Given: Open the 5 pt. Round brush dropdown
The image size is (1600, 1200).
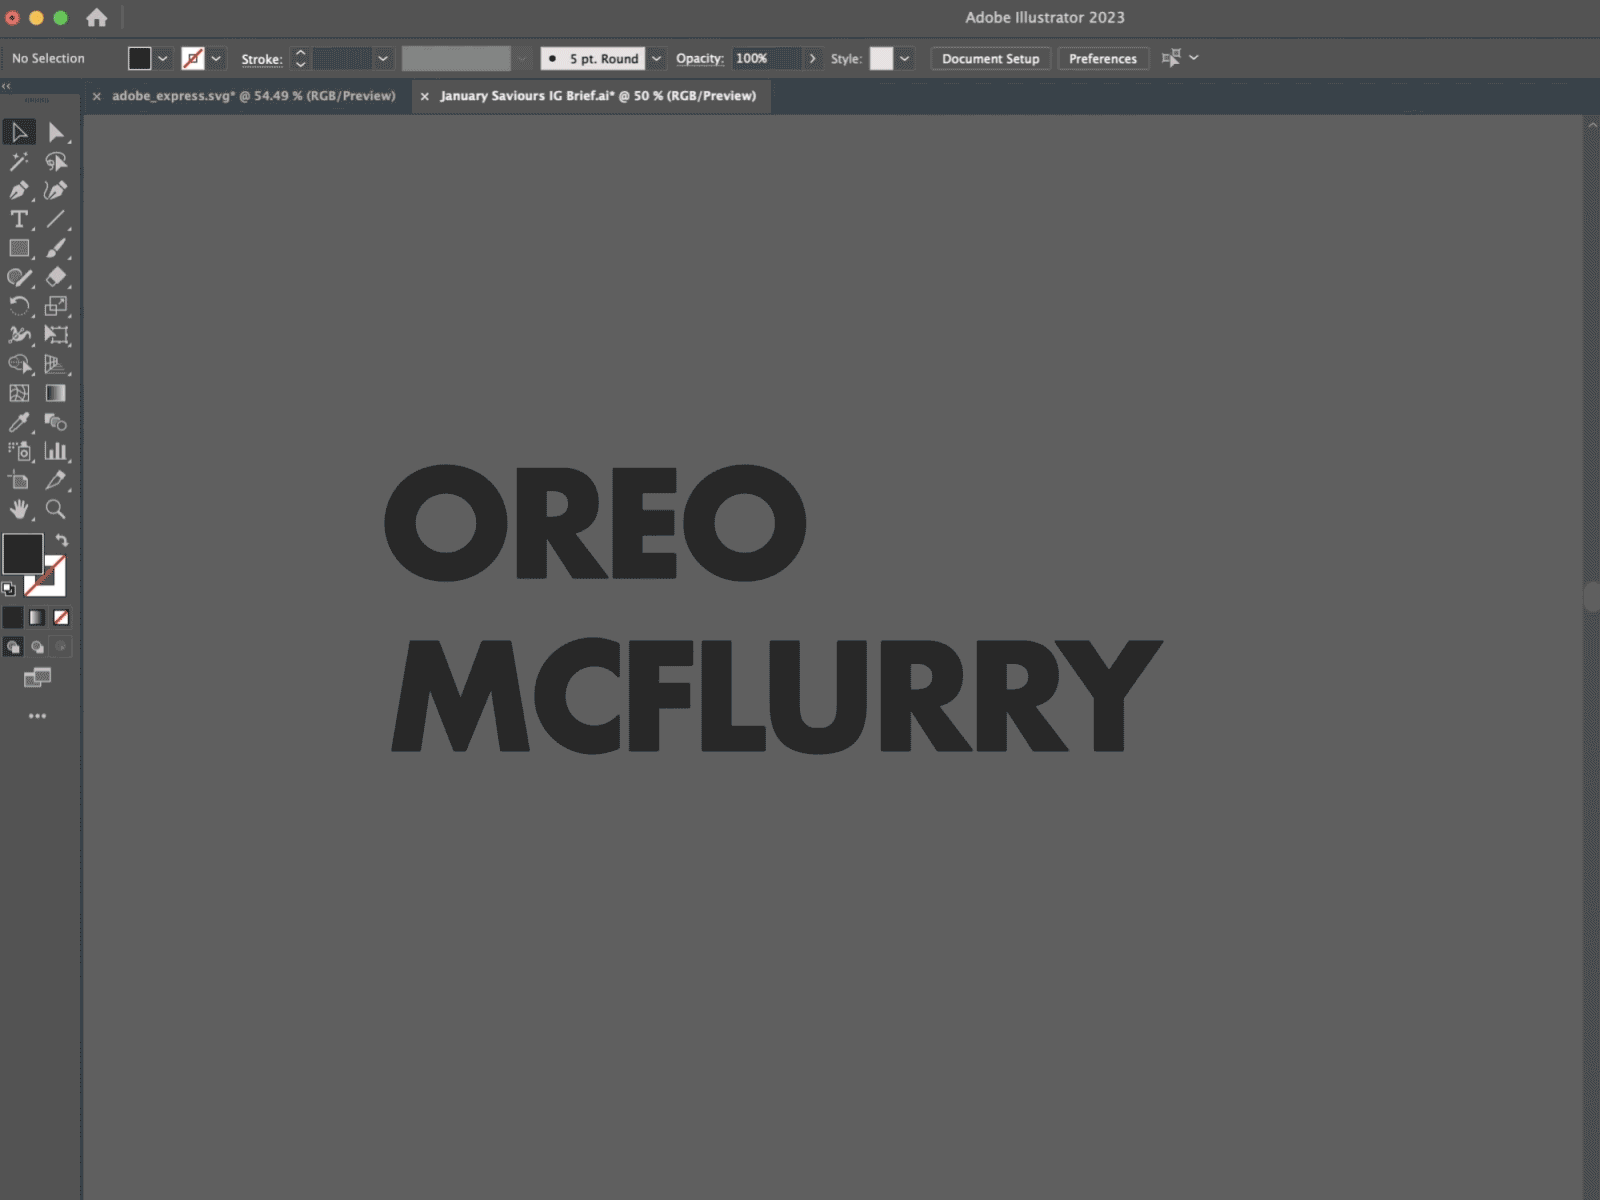Looking at the screenshot, I should tap(656, 58).
